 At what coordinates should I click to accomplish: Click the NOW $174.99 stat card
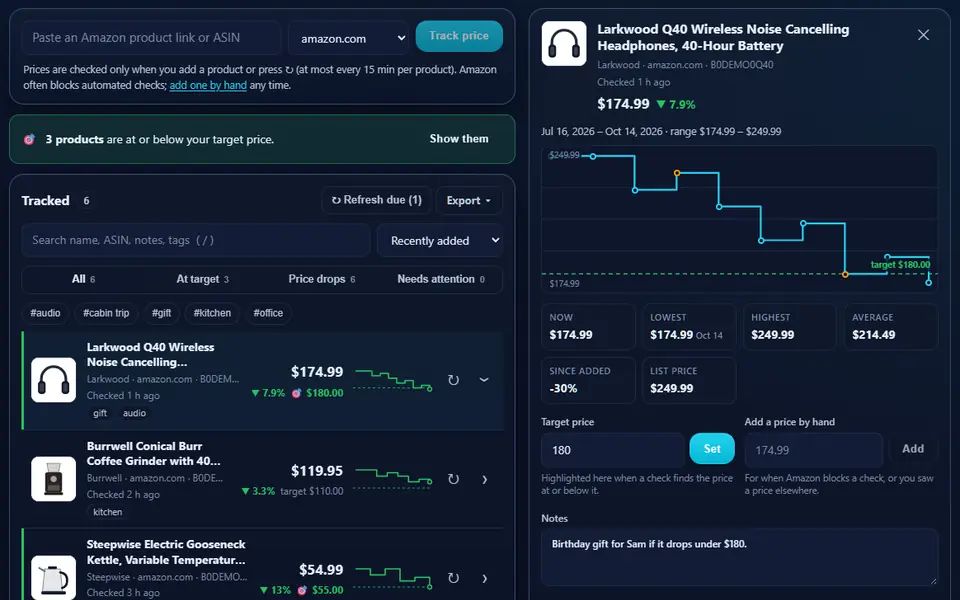(588, 327)
